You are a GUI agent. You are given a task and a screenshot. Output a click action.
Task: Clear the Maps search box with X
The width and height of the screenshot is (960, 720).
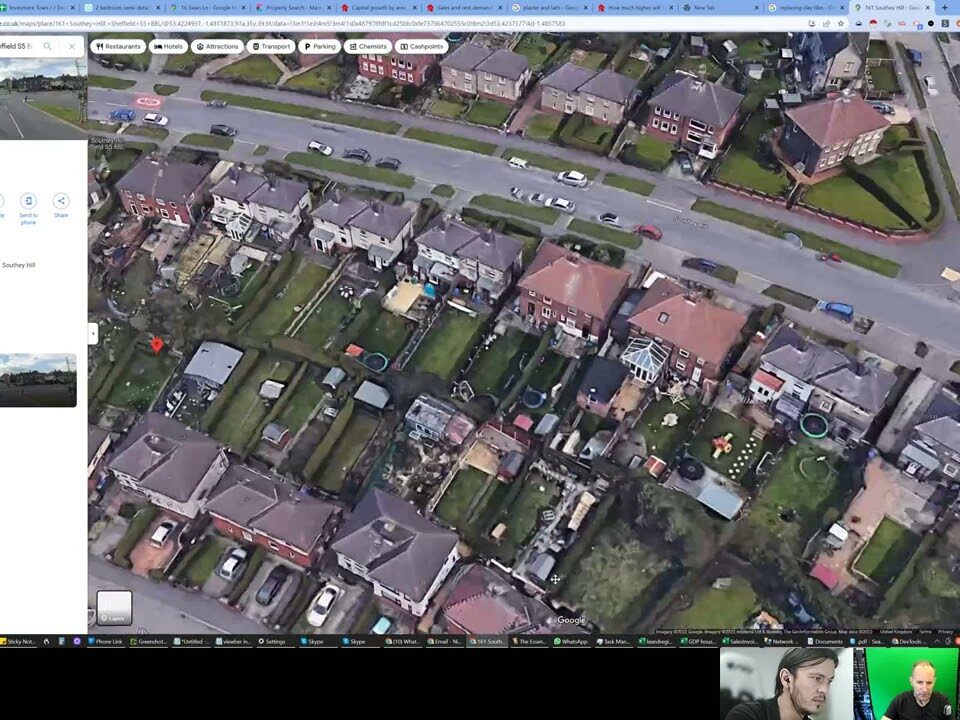72,46
